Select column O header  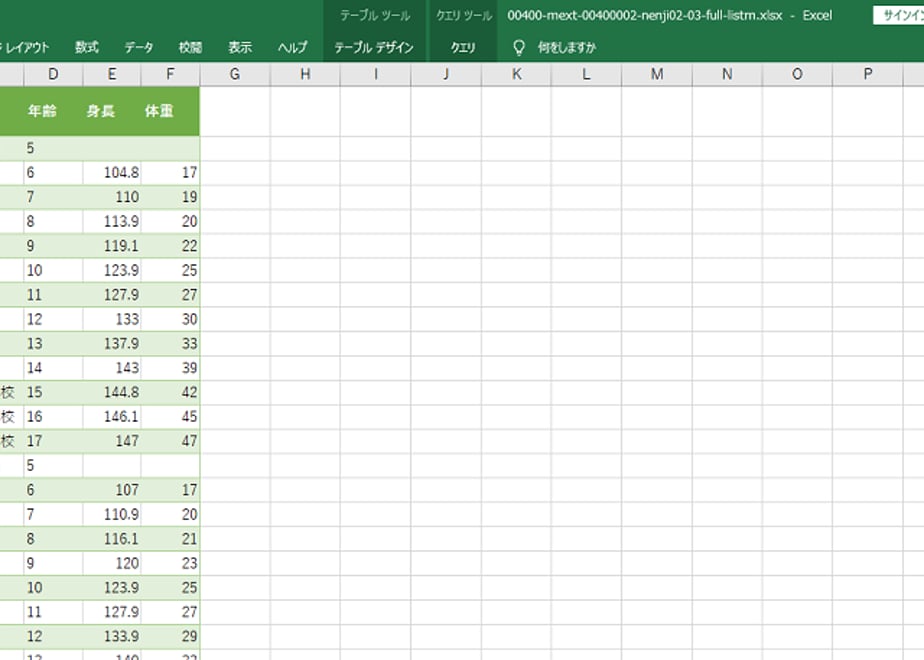pos(797,74)
